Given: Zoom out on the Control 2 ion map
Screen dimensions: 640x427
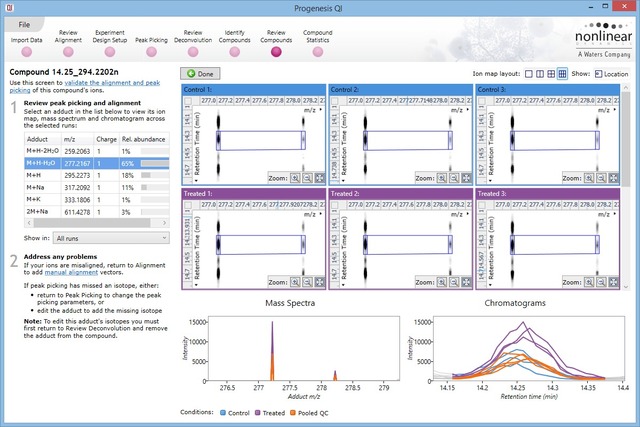Looking at the screenshot, I should click(452, 176).
